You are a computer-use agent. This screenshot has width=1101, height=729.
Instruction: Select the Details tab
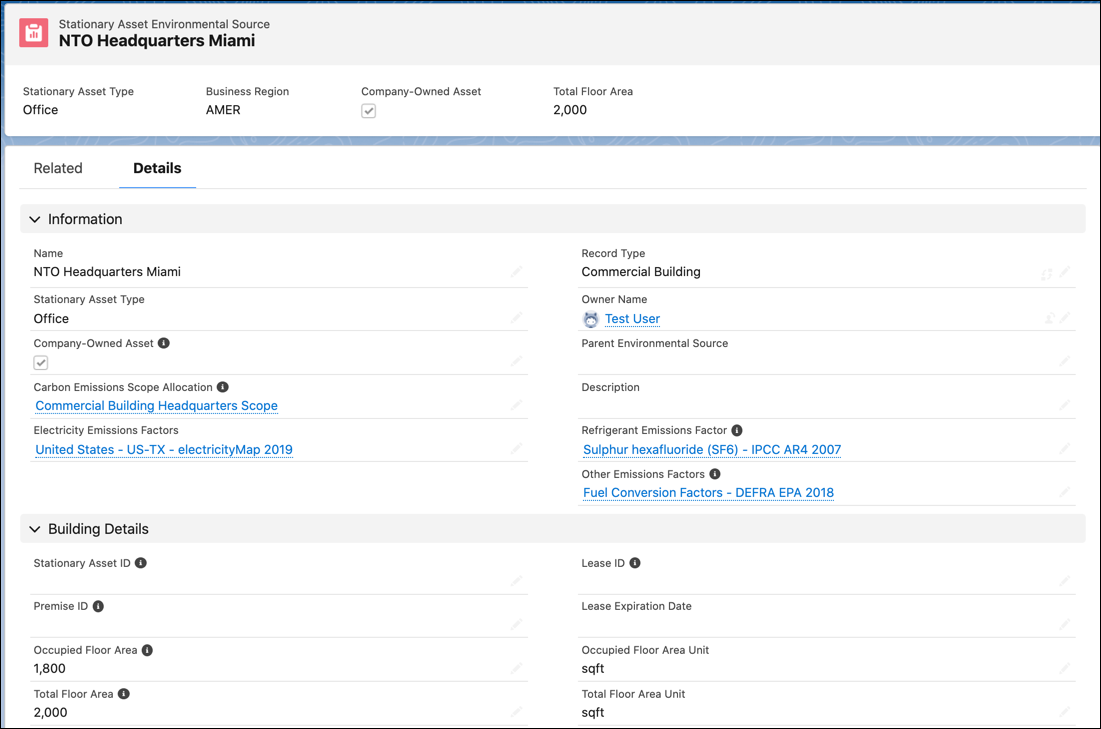(x=157, y=169)
